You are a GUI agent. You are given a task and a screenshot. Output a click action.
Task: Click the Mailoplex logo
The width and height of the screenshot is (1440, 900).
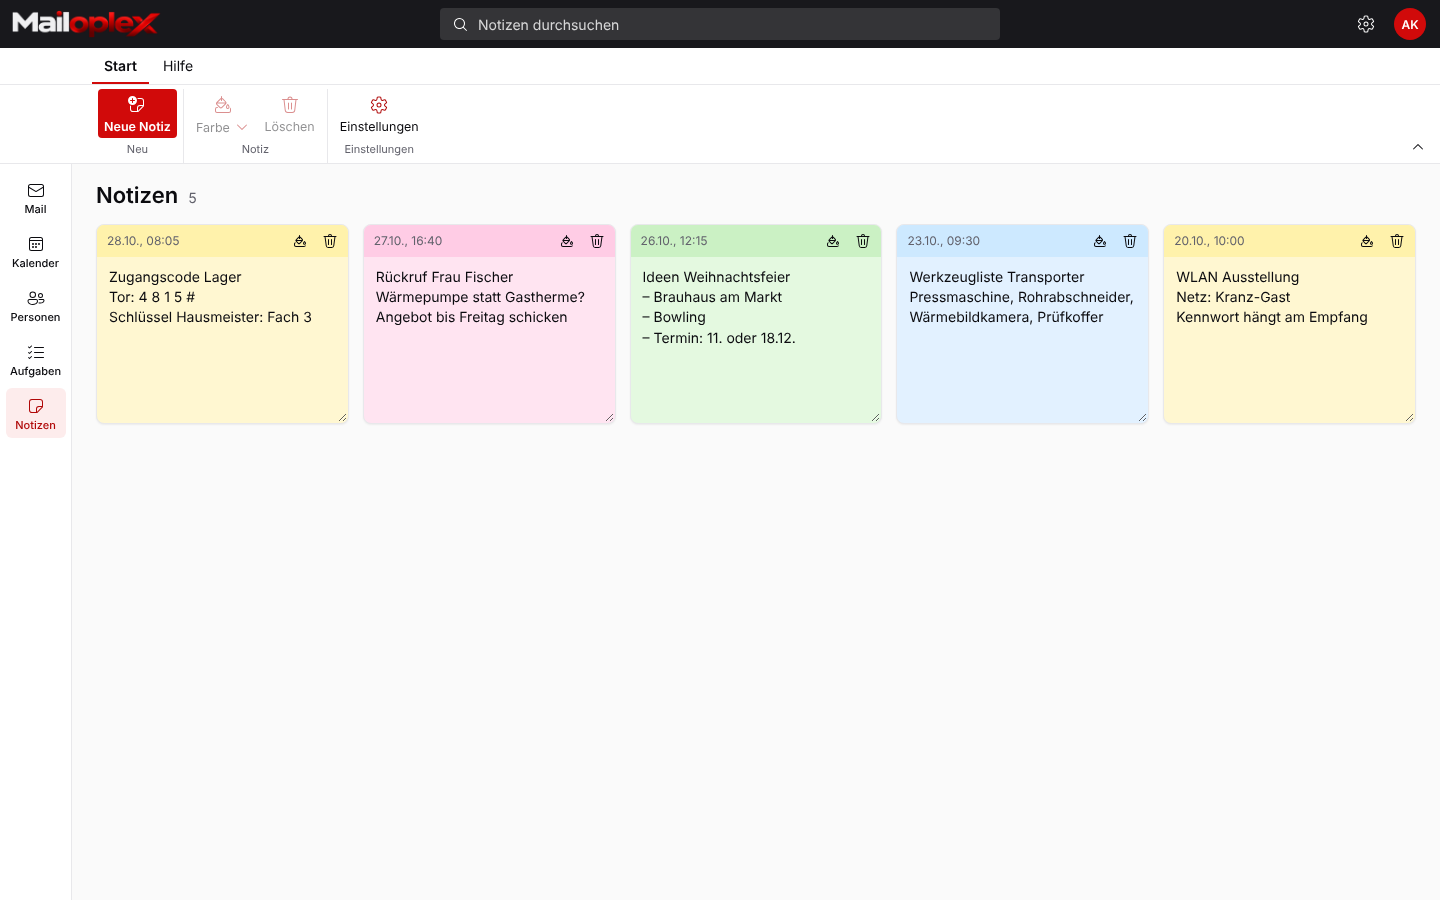85,23
